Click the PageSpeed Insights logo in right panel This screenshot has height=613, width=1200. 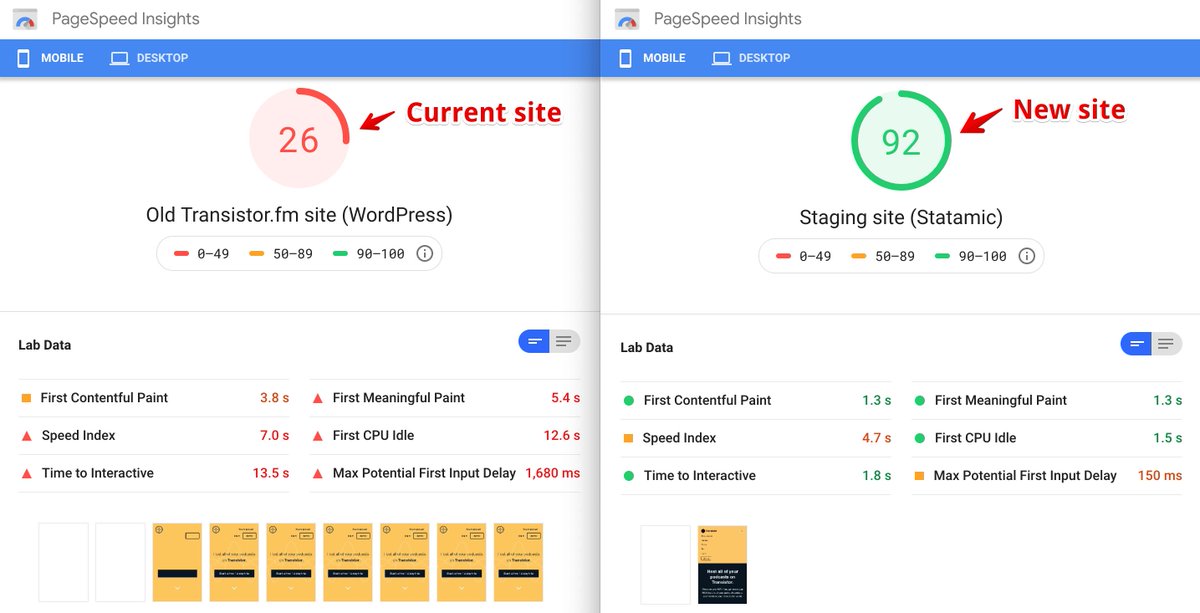coord(627,19)
